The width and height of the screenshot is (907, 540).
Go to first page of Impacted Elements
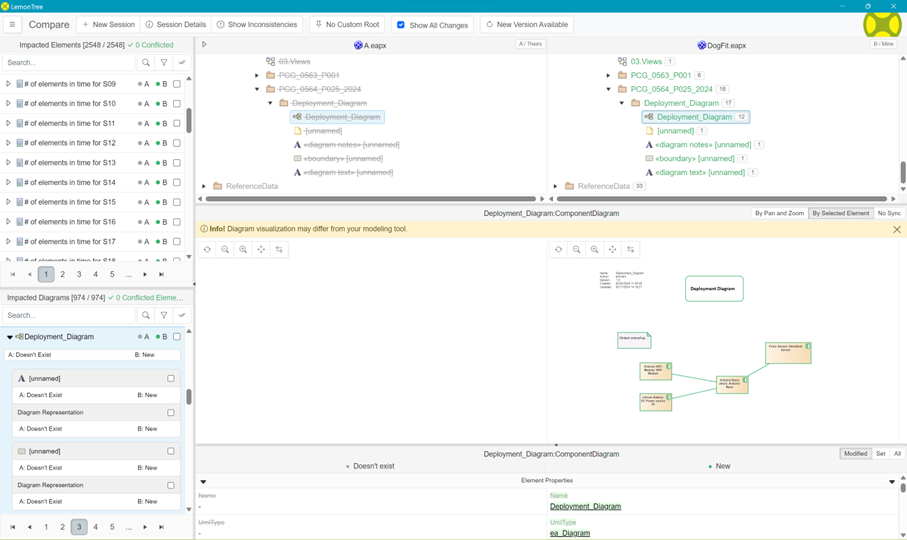click(x=13, y=274)
